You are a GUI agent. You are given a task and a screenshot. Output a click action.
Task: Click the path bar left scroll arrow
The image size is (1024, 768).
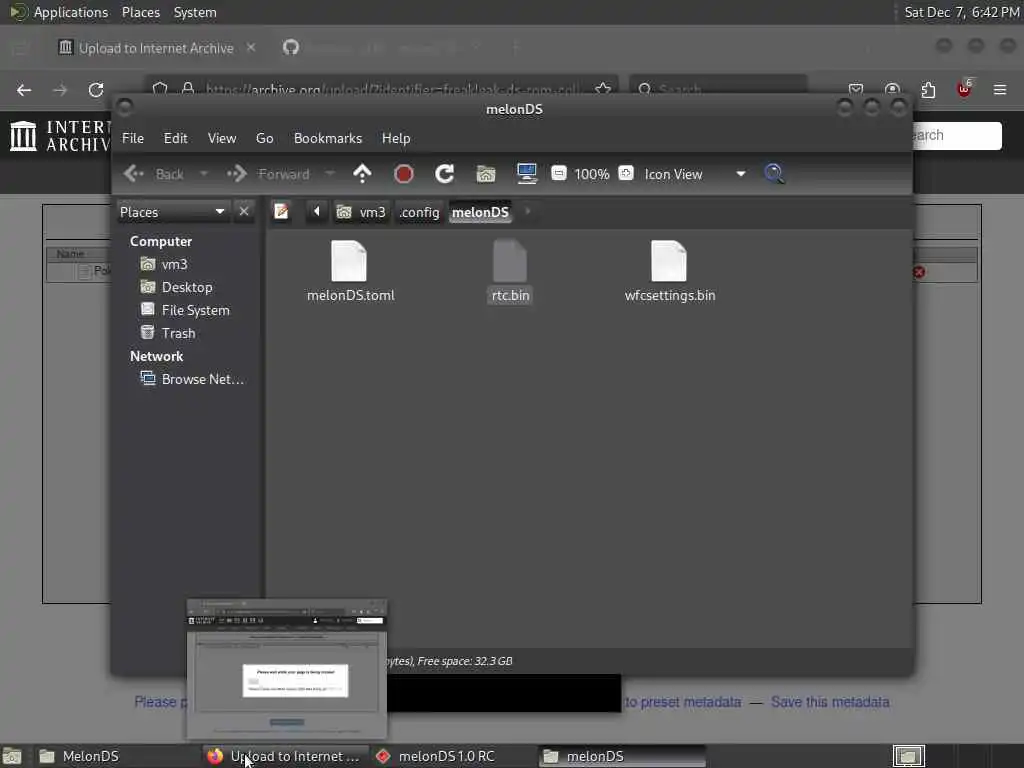317,212
